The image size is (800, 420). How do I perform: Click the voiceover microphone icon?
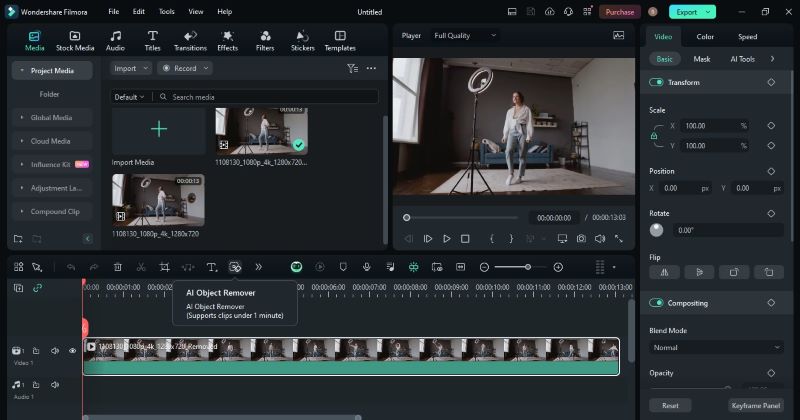[366, 267]
